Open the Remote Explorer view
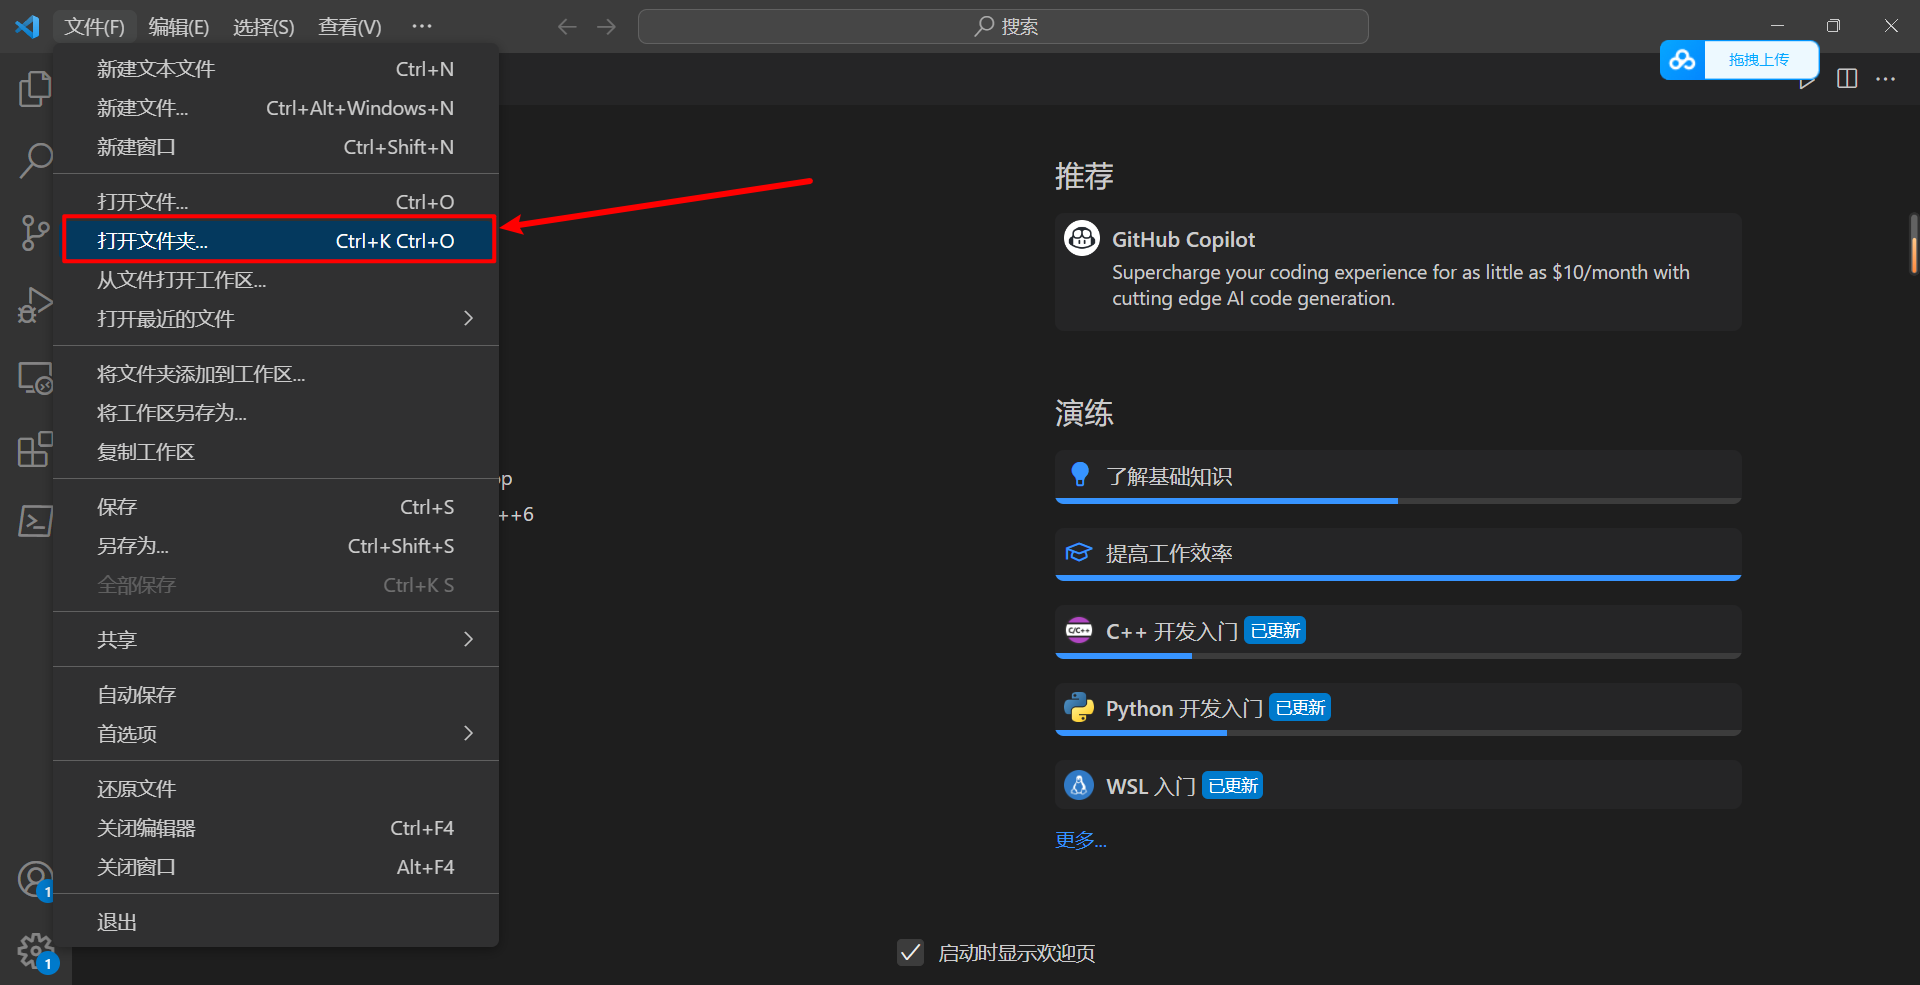1920x985 pixels. click(x=35, y=377)
